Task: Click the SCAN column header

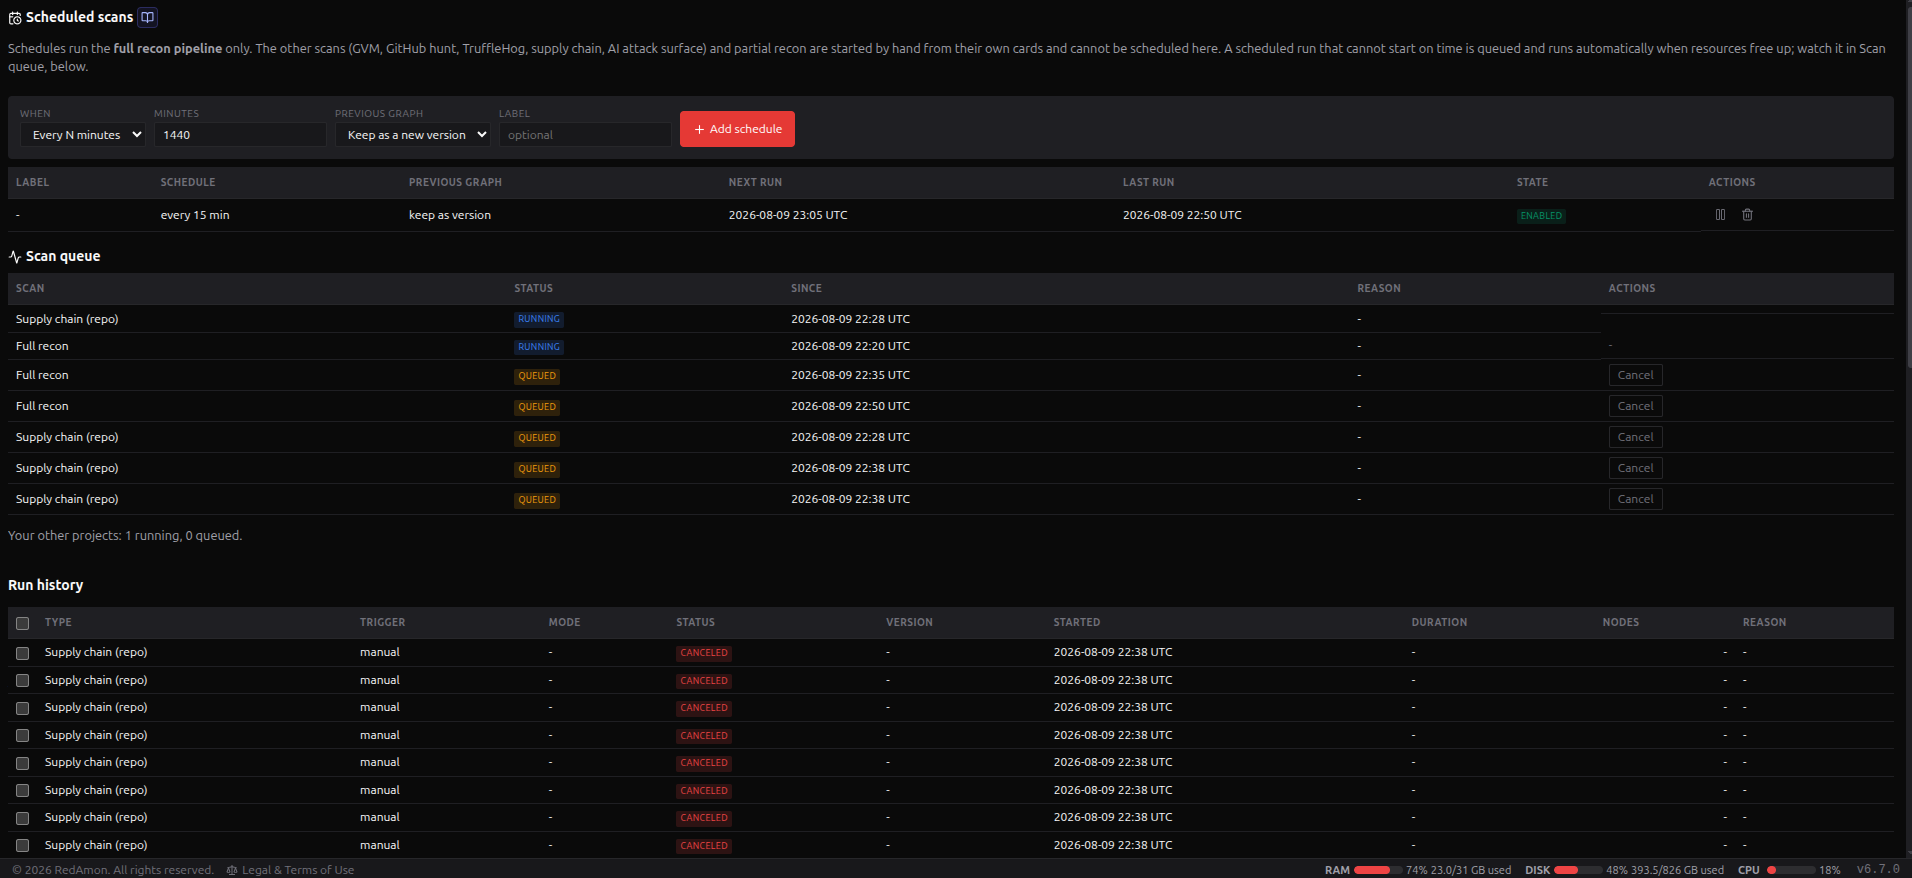Action: pyautogui.click(x=30, y=288)
